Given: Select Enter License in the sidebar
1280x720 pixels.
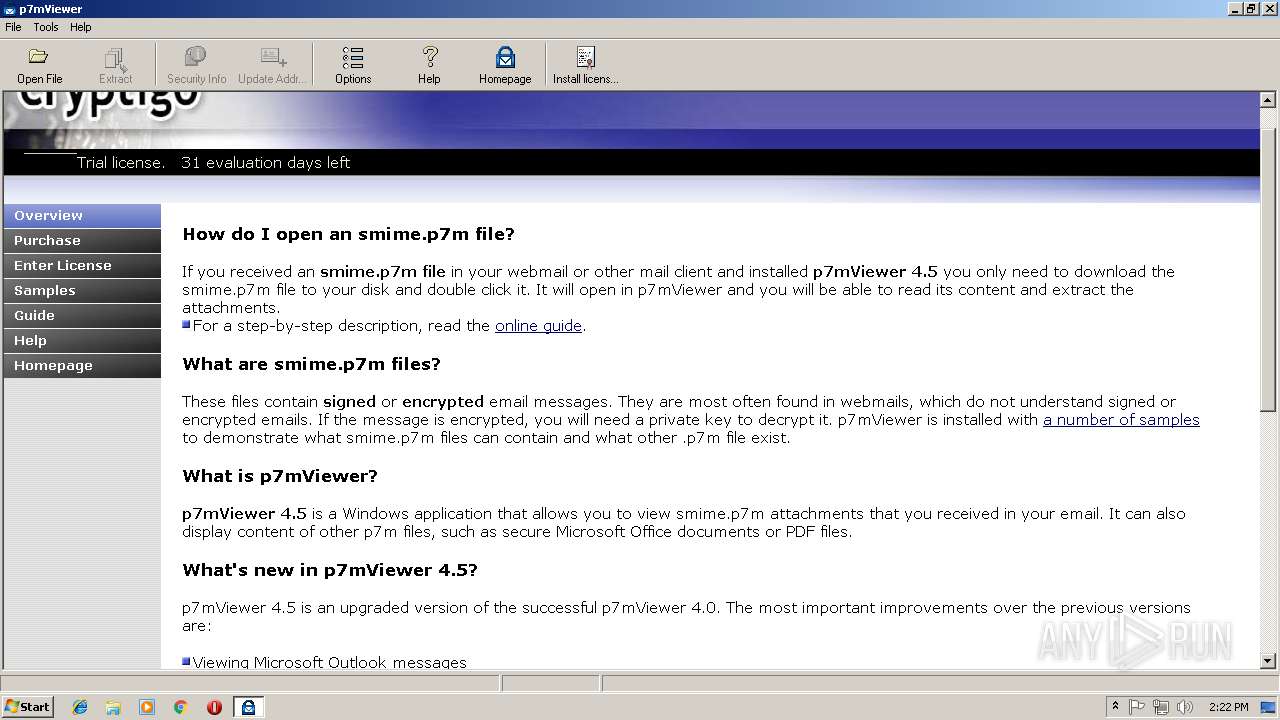Looking at the screenshot, I should (82, 265).
